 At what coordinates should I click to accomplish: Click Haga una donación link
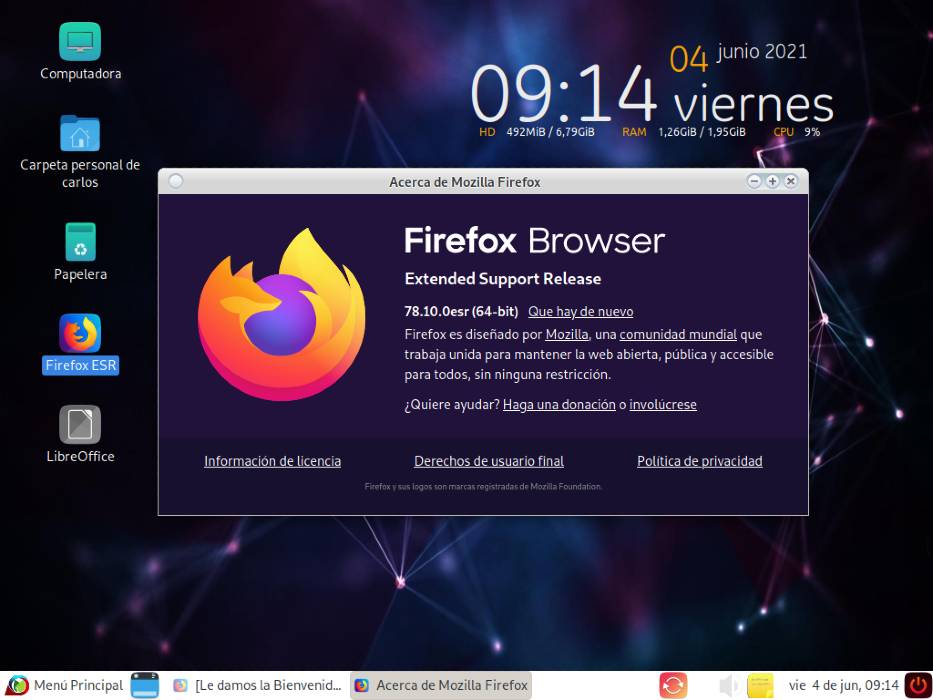coord(559,405)
